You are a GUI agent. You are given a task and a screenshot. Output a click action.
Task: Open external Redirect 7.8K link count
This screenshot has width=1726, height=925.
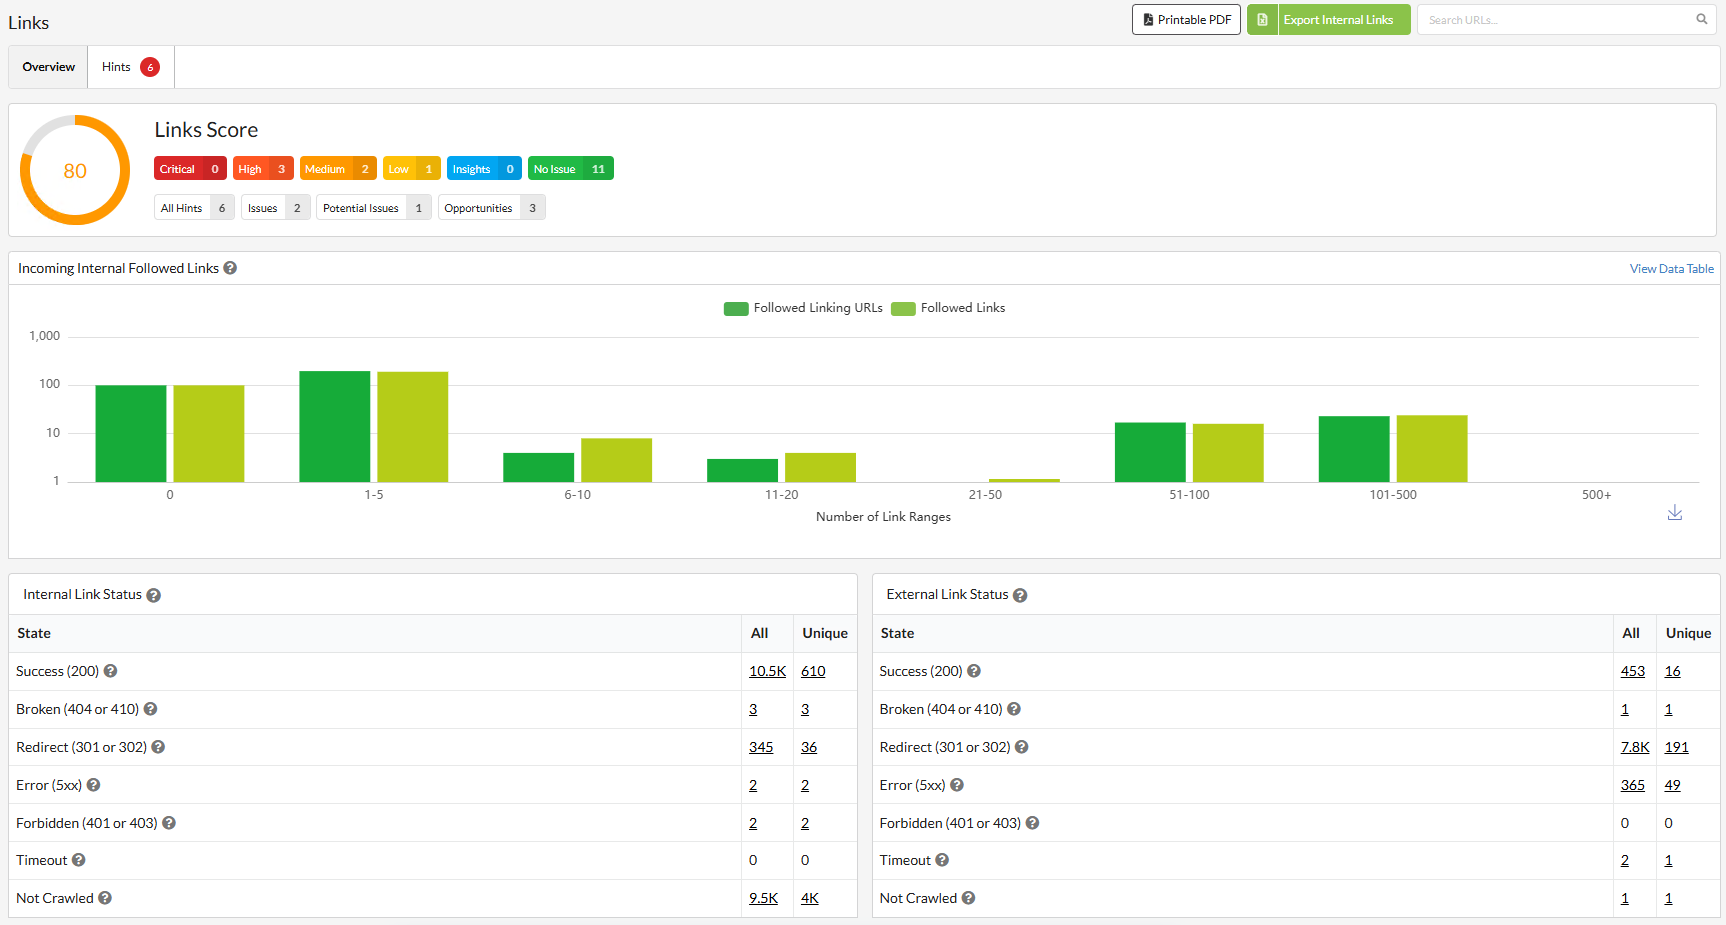coord(1635,747)
